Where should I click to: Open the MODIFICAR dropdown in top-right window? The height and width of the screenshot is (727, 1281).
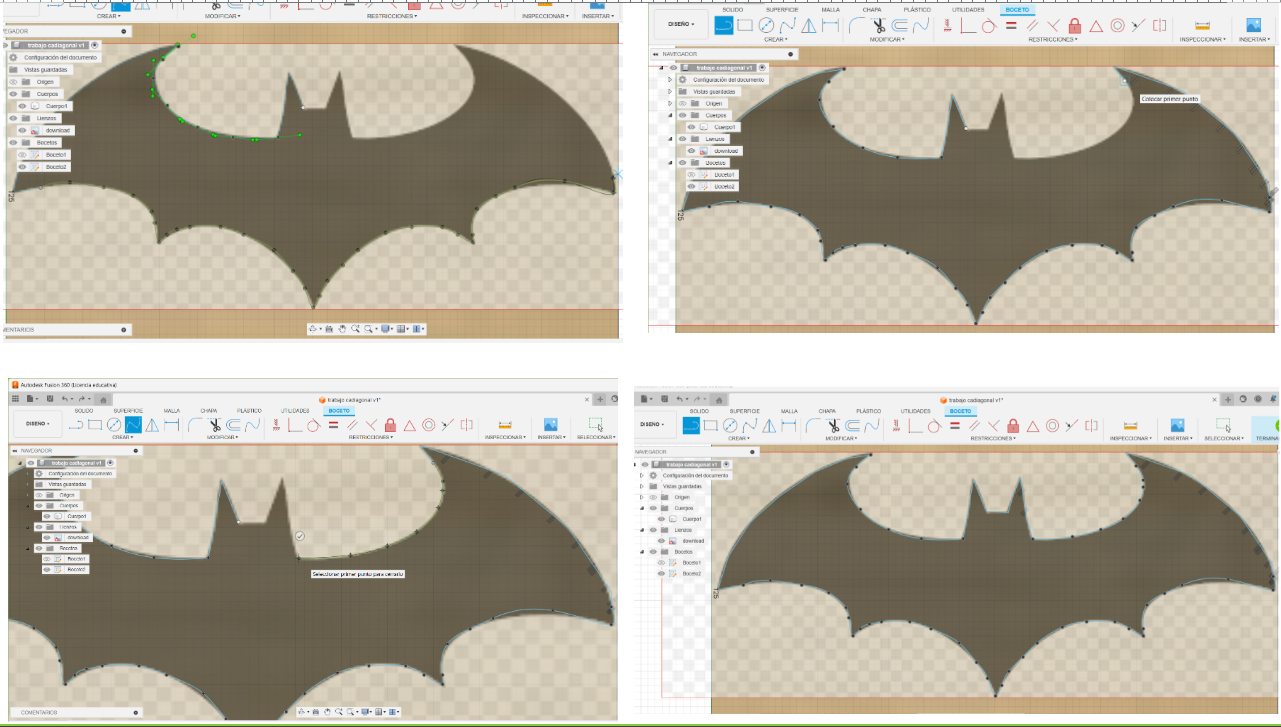coord(889,39)
